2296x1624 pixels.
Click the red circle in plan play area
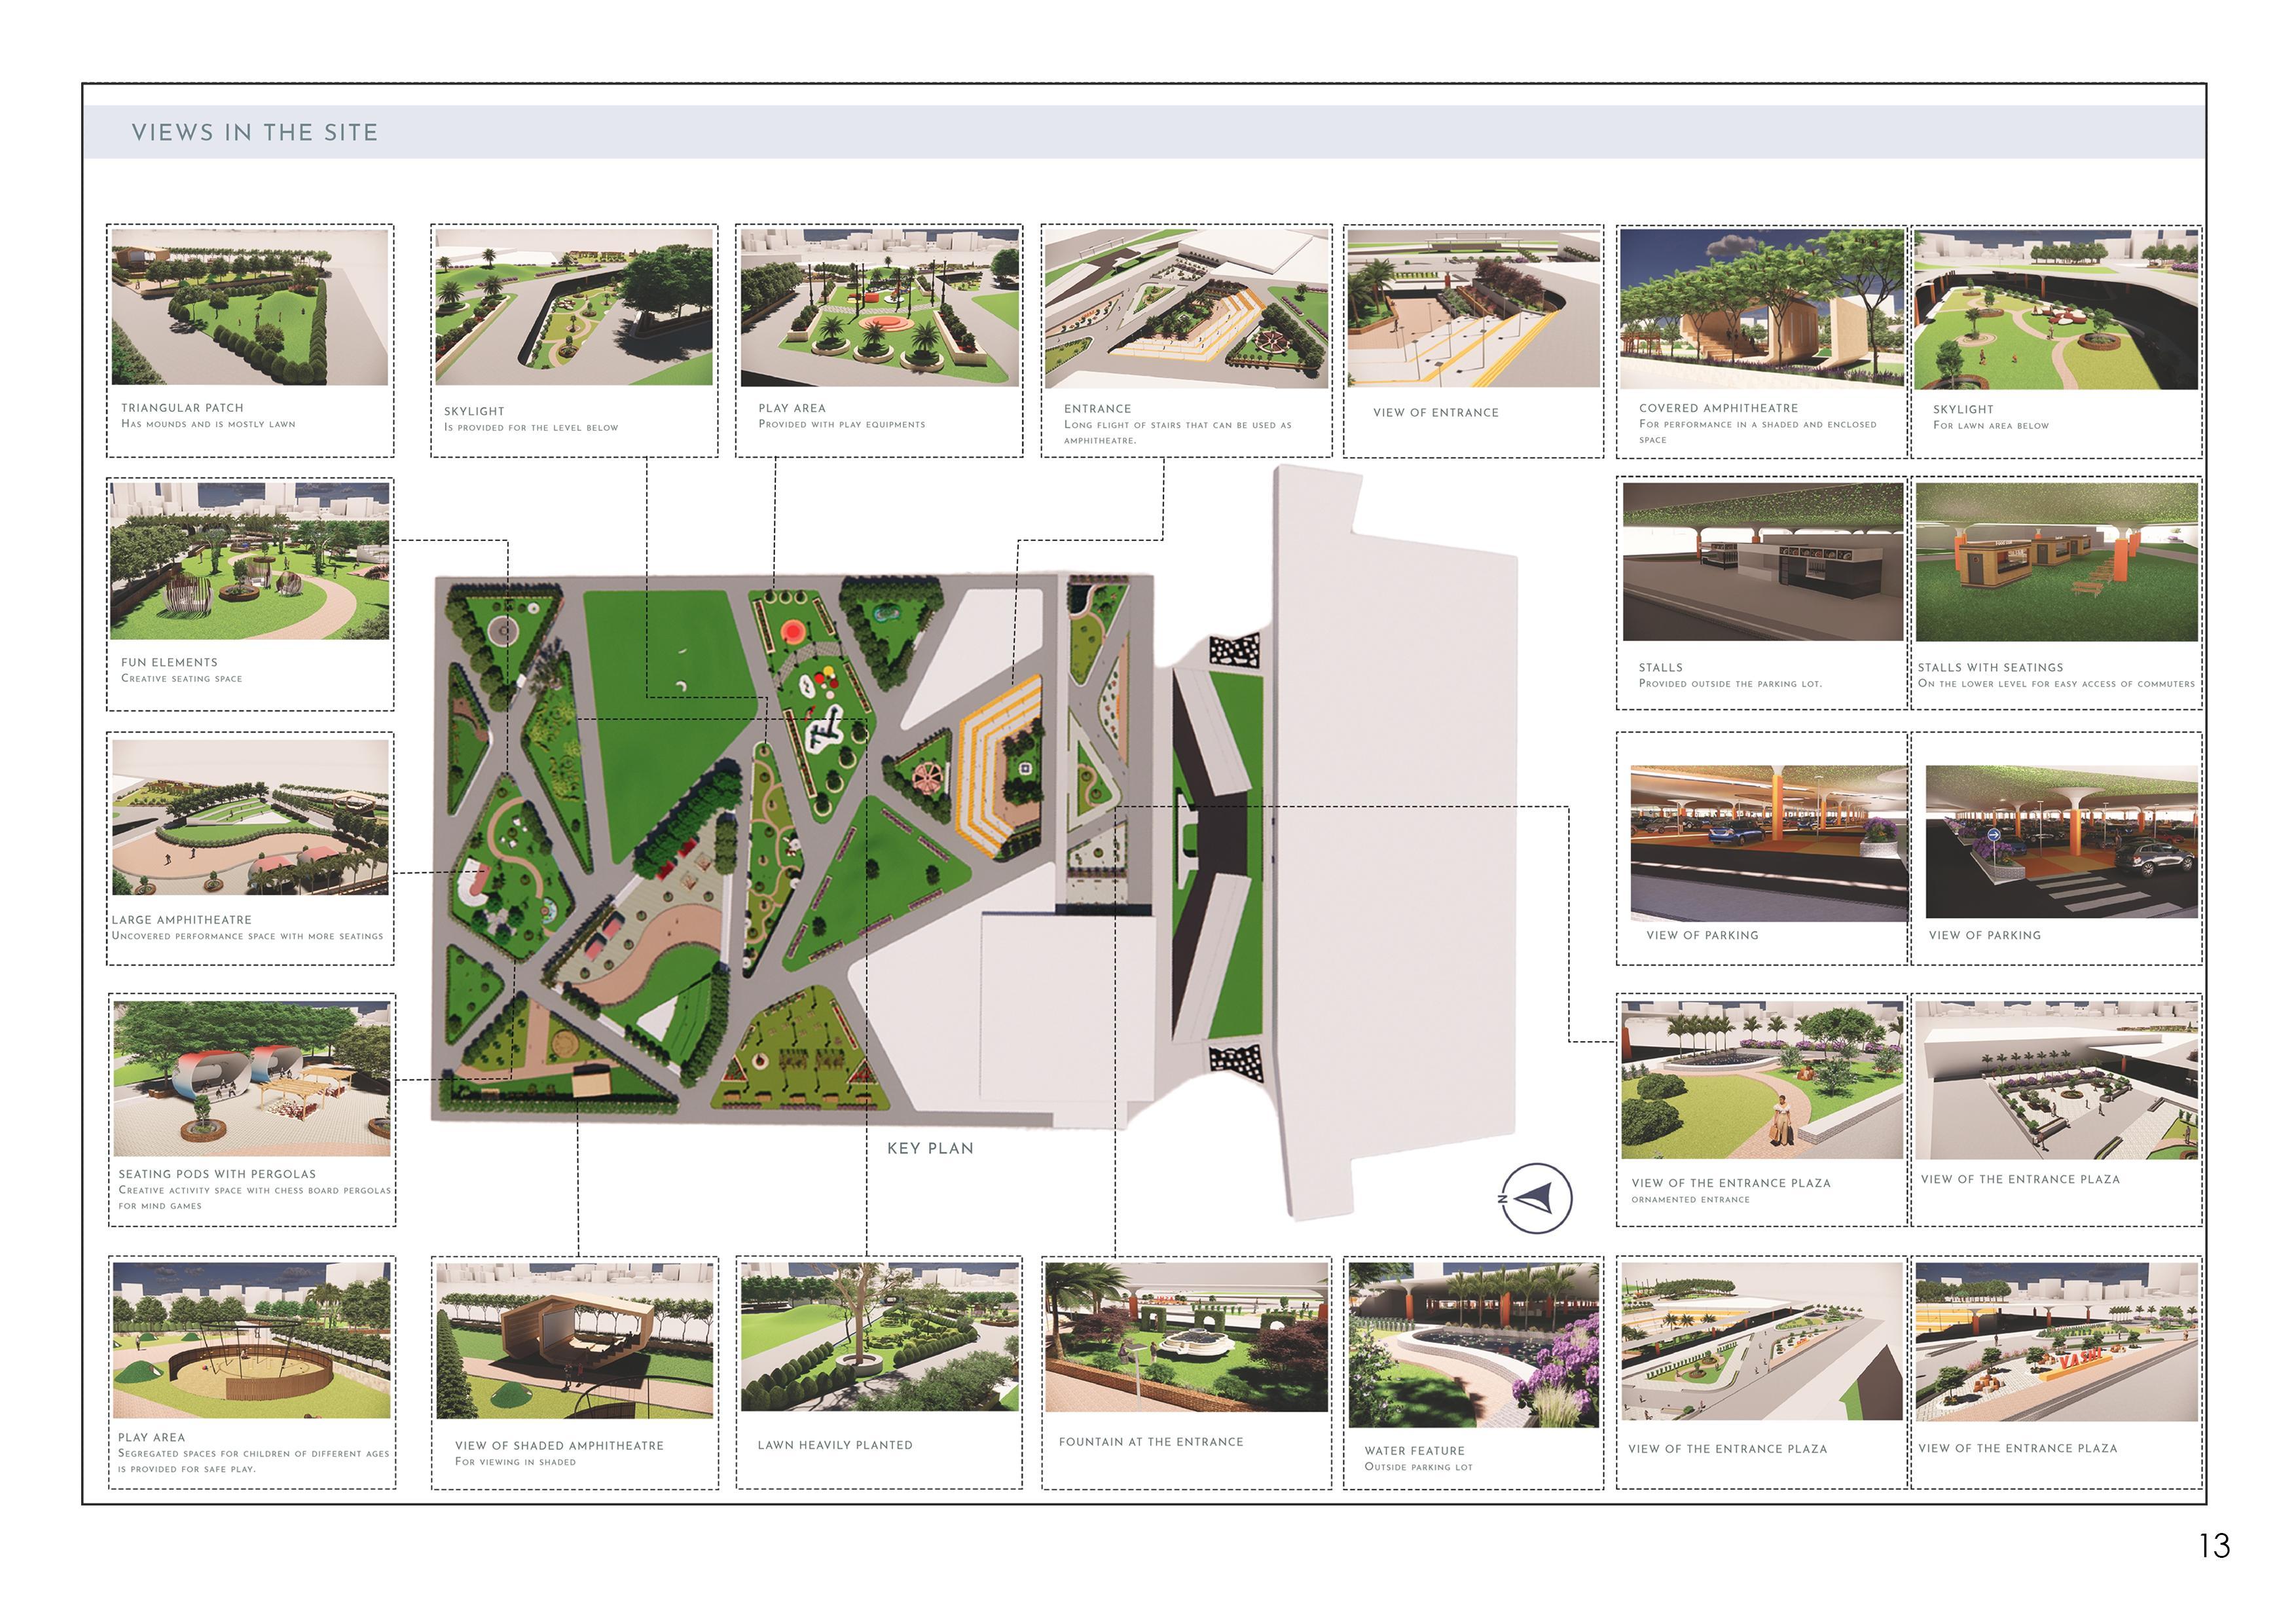[x=792, y=631]
